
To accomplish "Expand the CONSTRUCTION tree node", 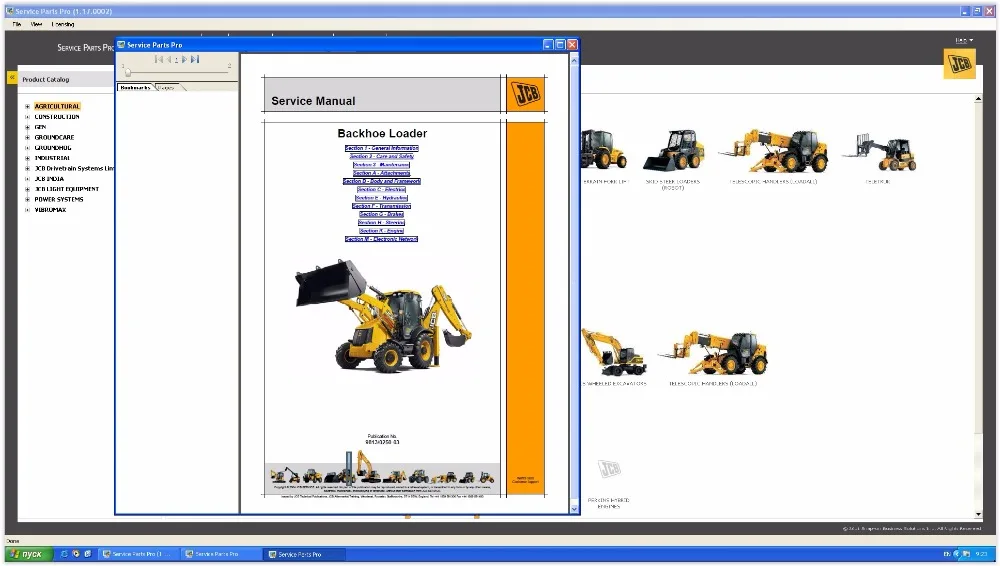I will tap(27, 117).
